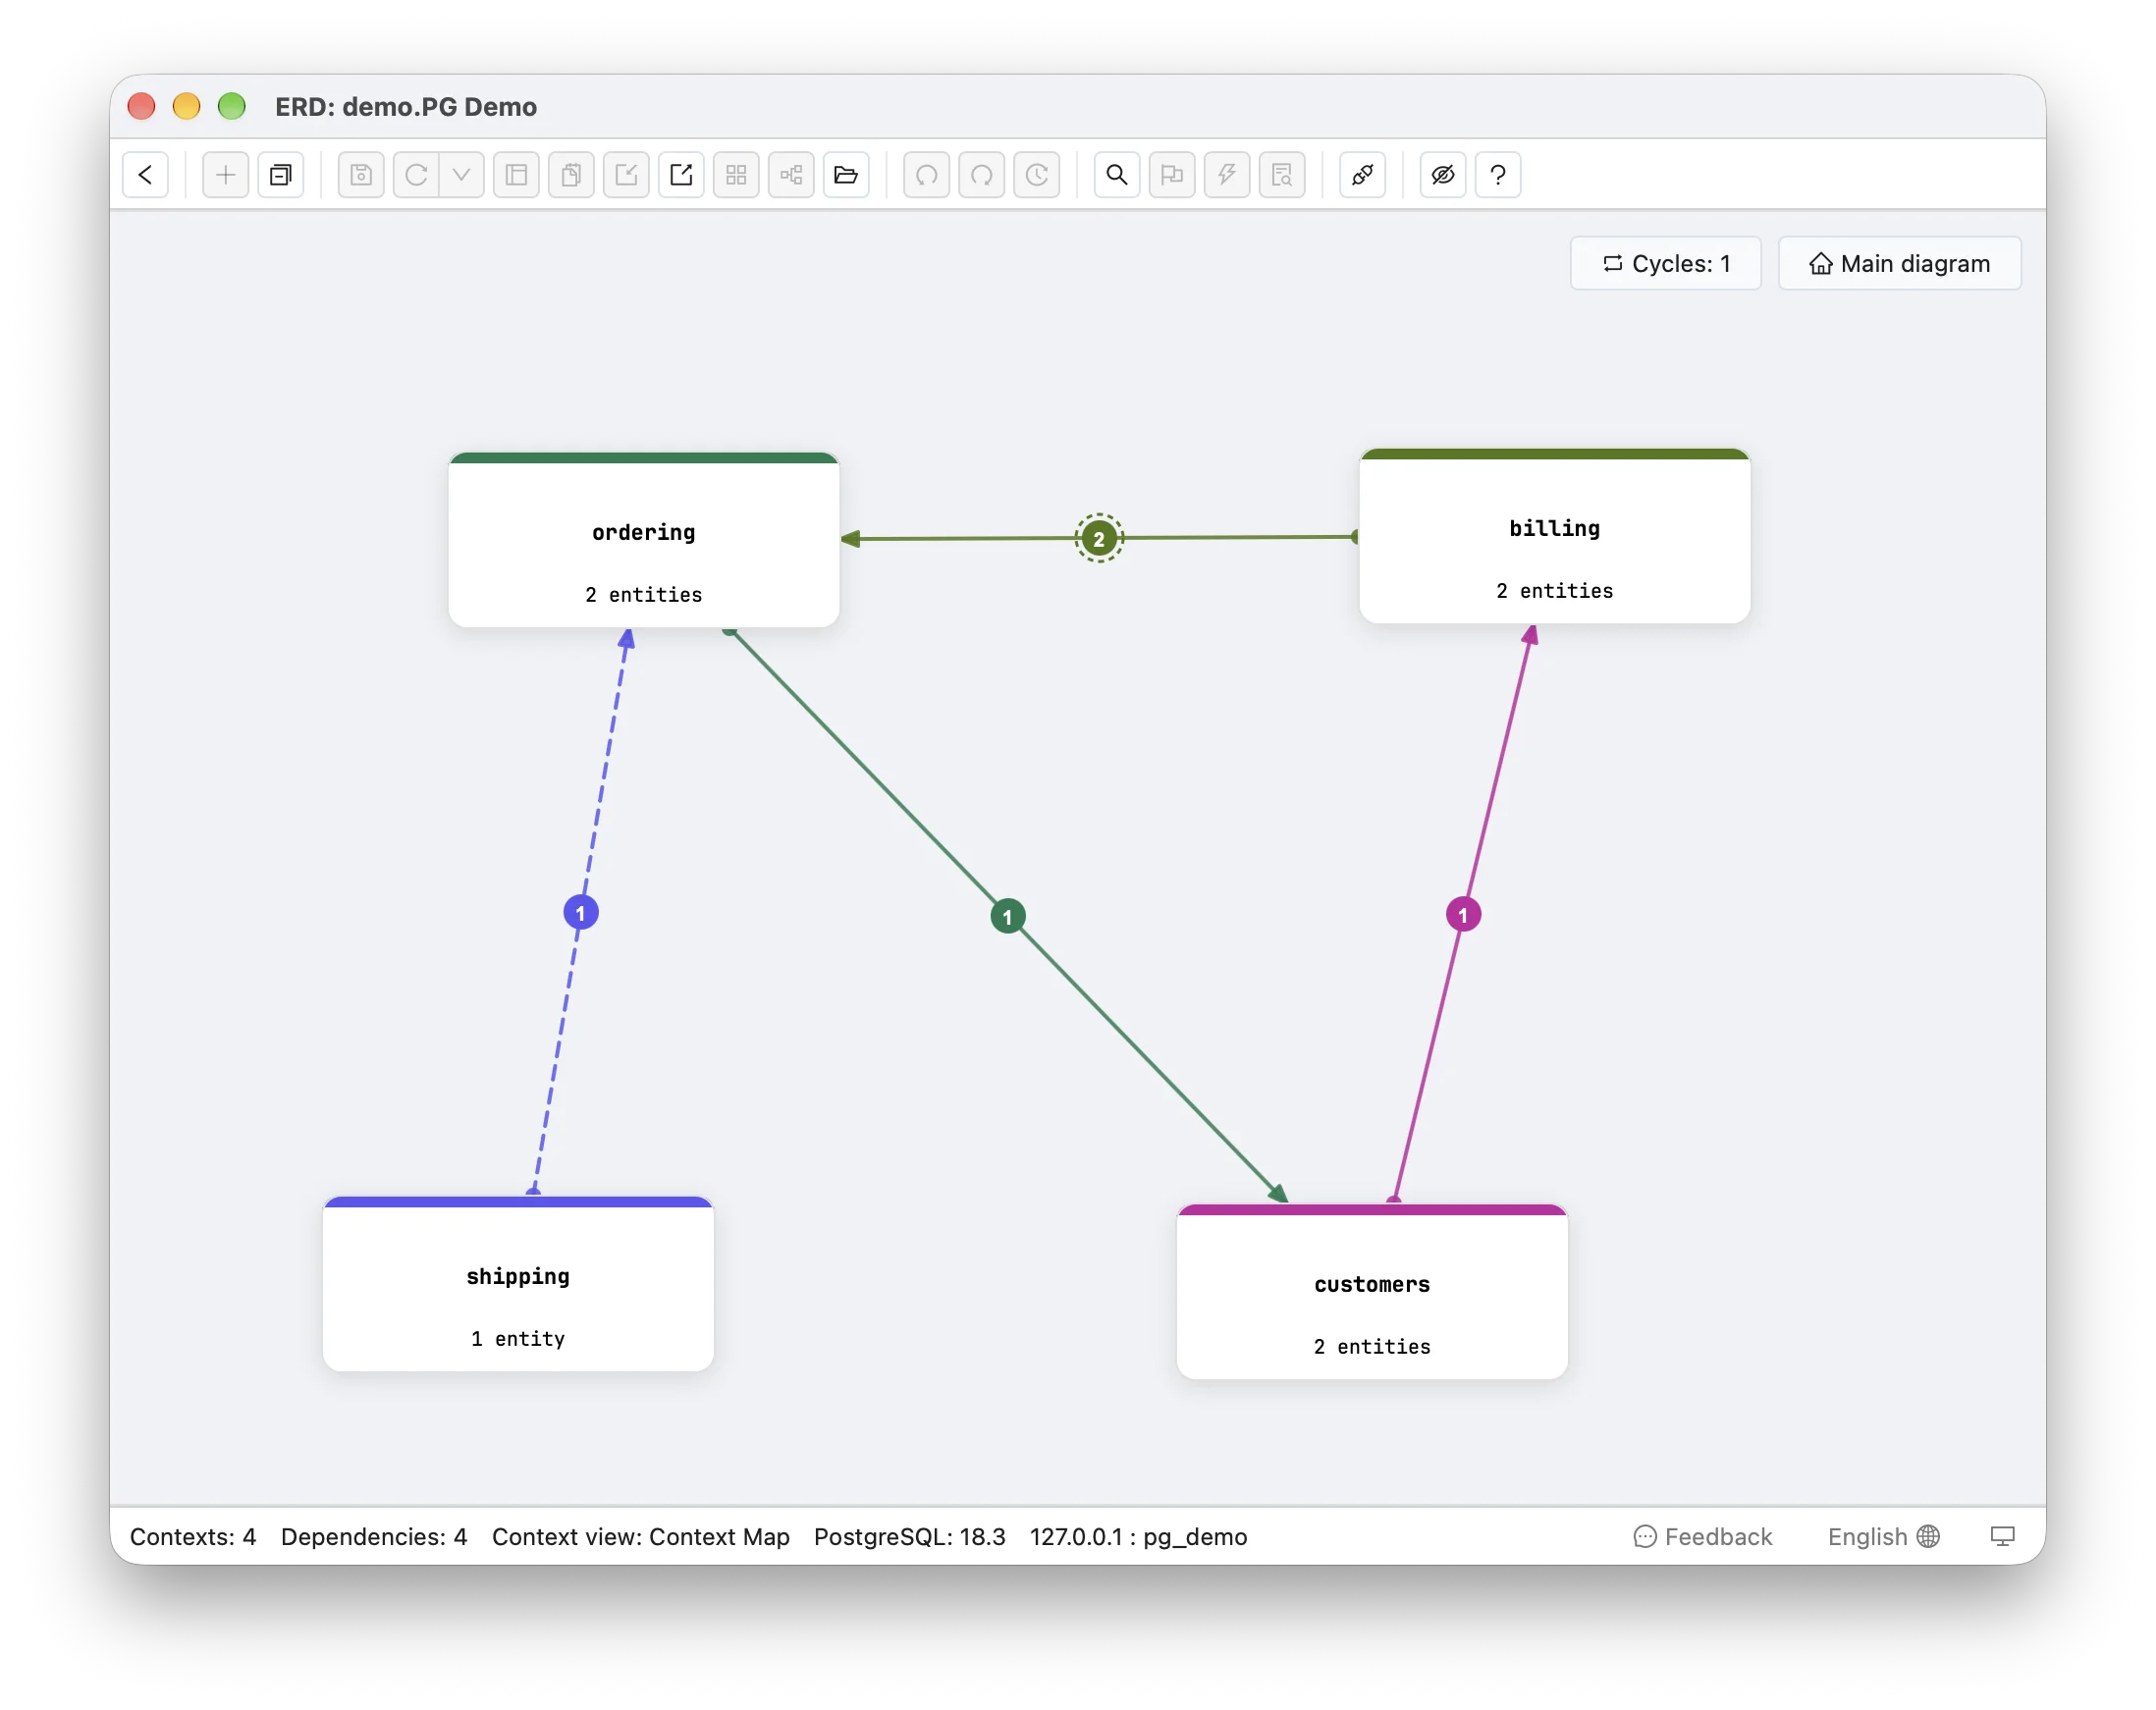
Task: Open help with the question mark
Action: [x=1498, y=175]
